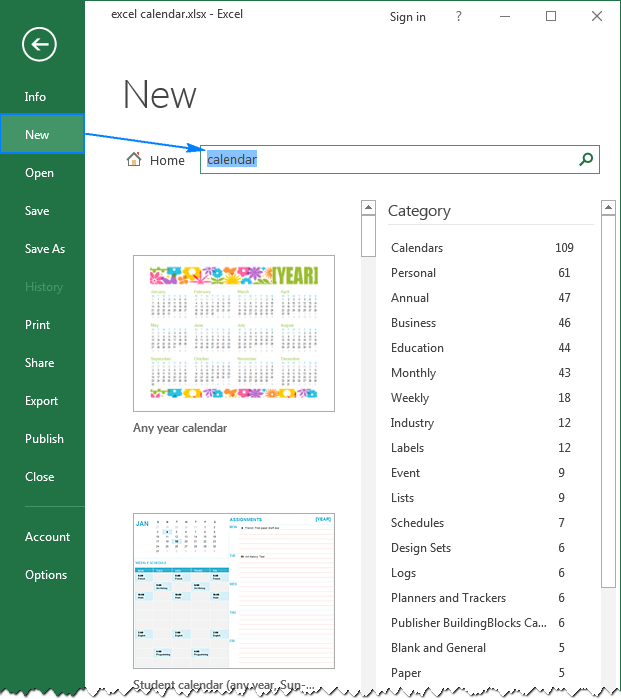This screenshot has height=699, width=621.
Task: Click the magnifier search icon
Action: (x=586, y=159)
